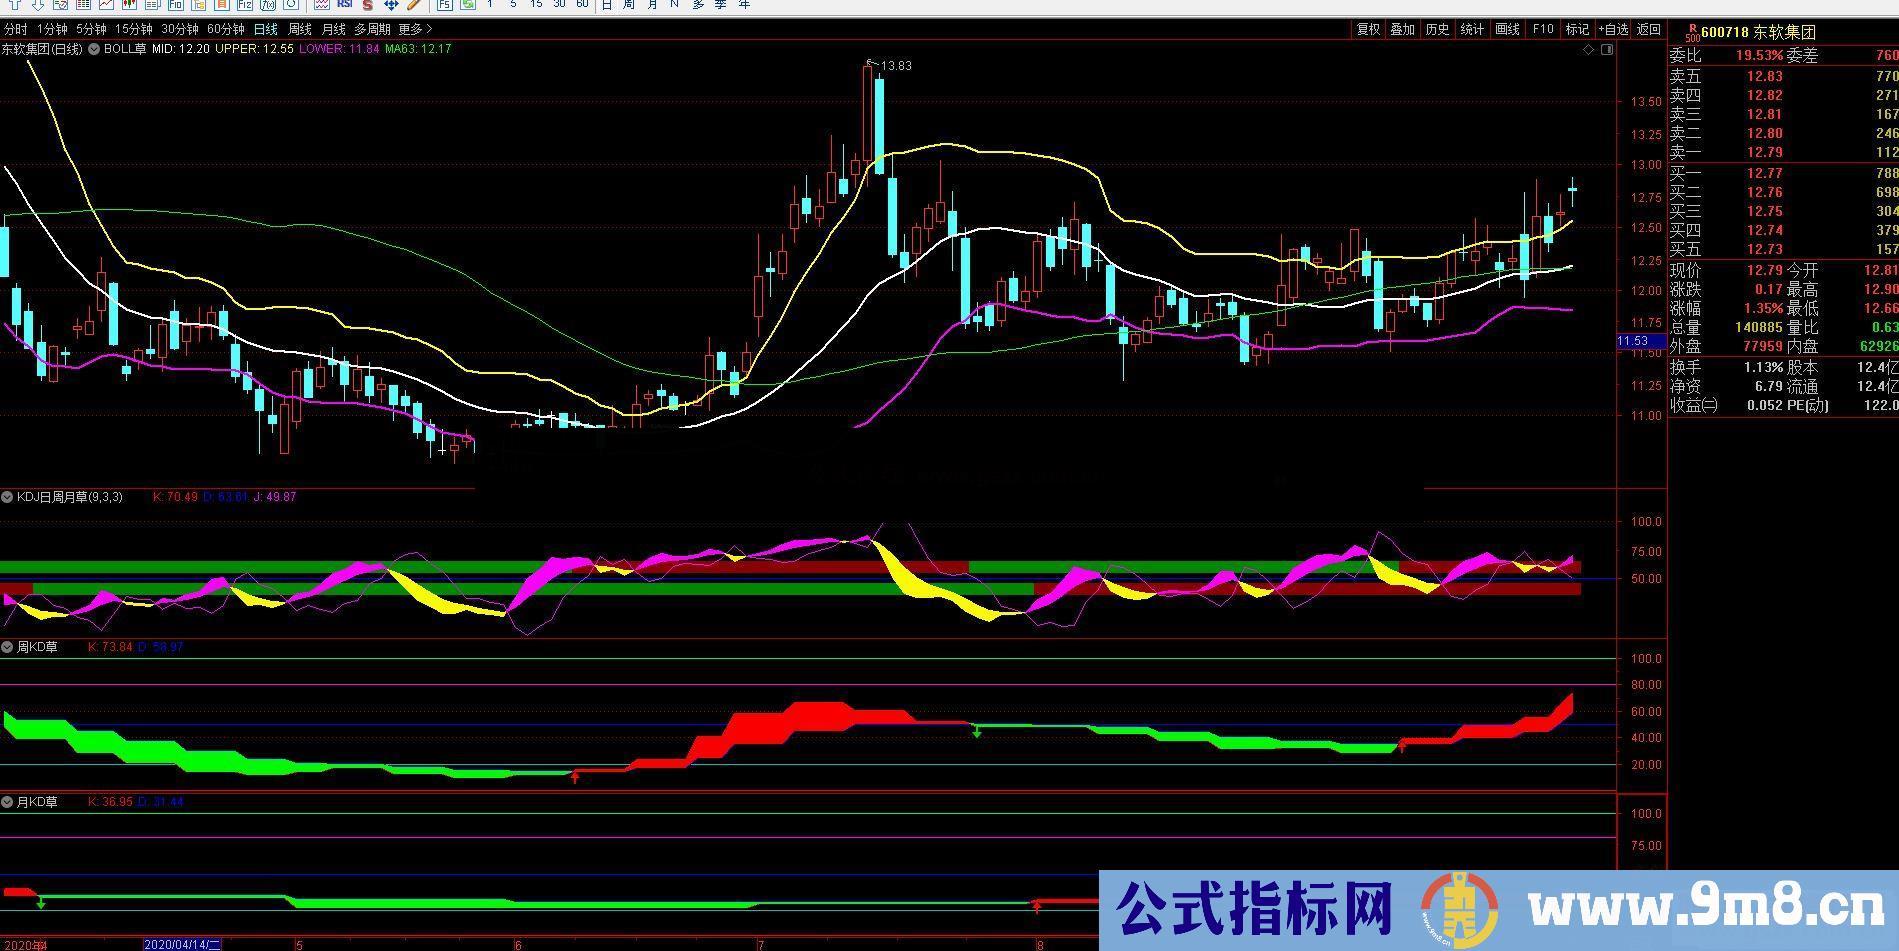
Task: Click the drawing pen tool icon
Action: 414,5
